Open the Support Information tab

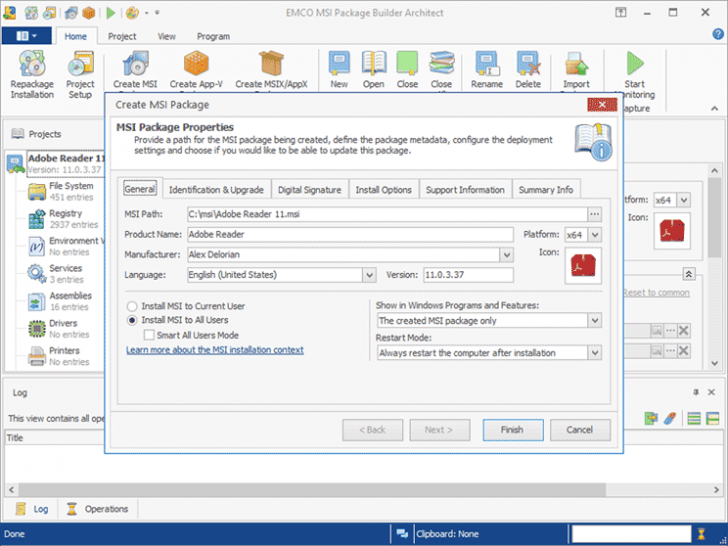[465, 189]
